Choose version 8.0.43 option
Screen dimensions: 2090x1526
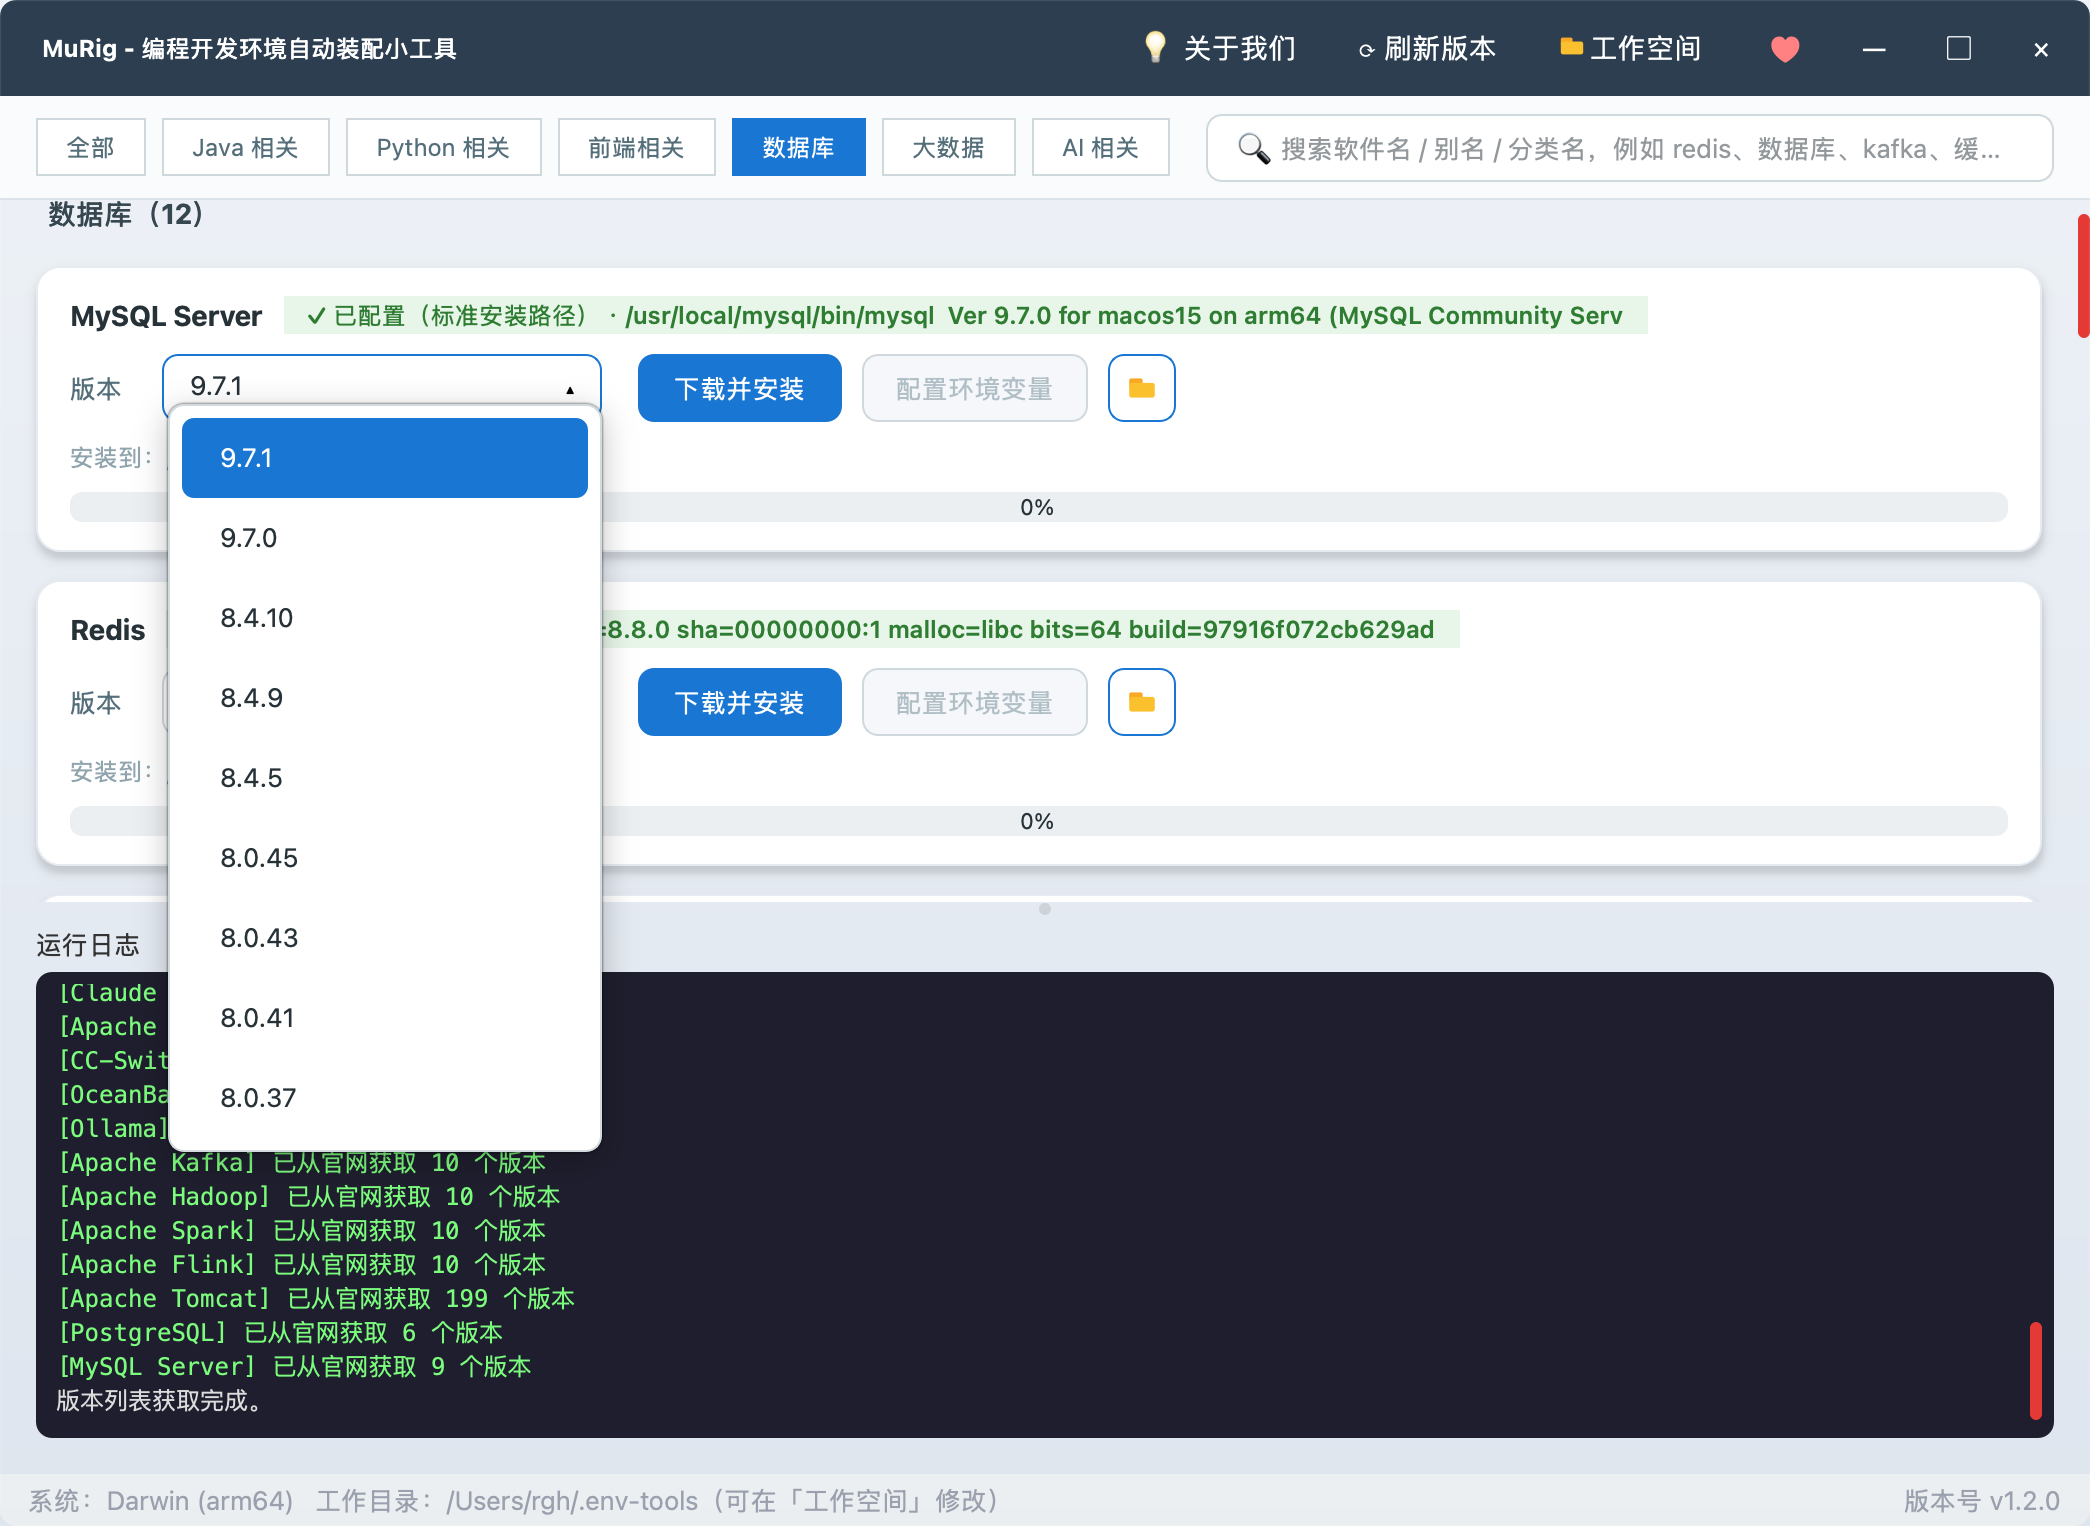(385, 938)
